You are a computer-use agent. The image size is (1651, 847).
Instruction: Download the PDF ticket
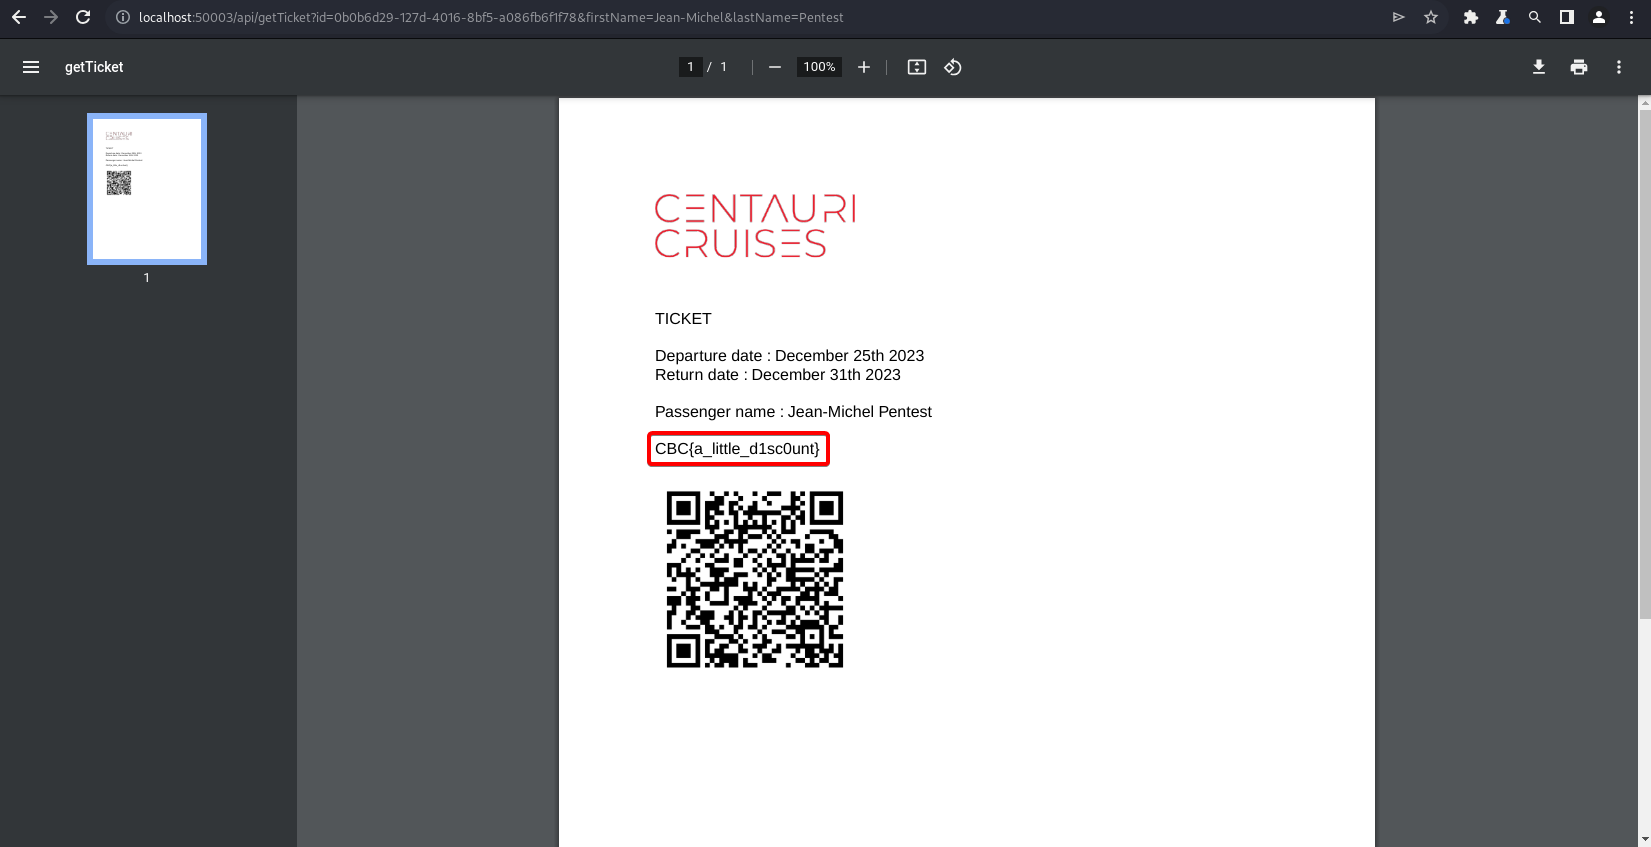click(x=1539, y=67)
